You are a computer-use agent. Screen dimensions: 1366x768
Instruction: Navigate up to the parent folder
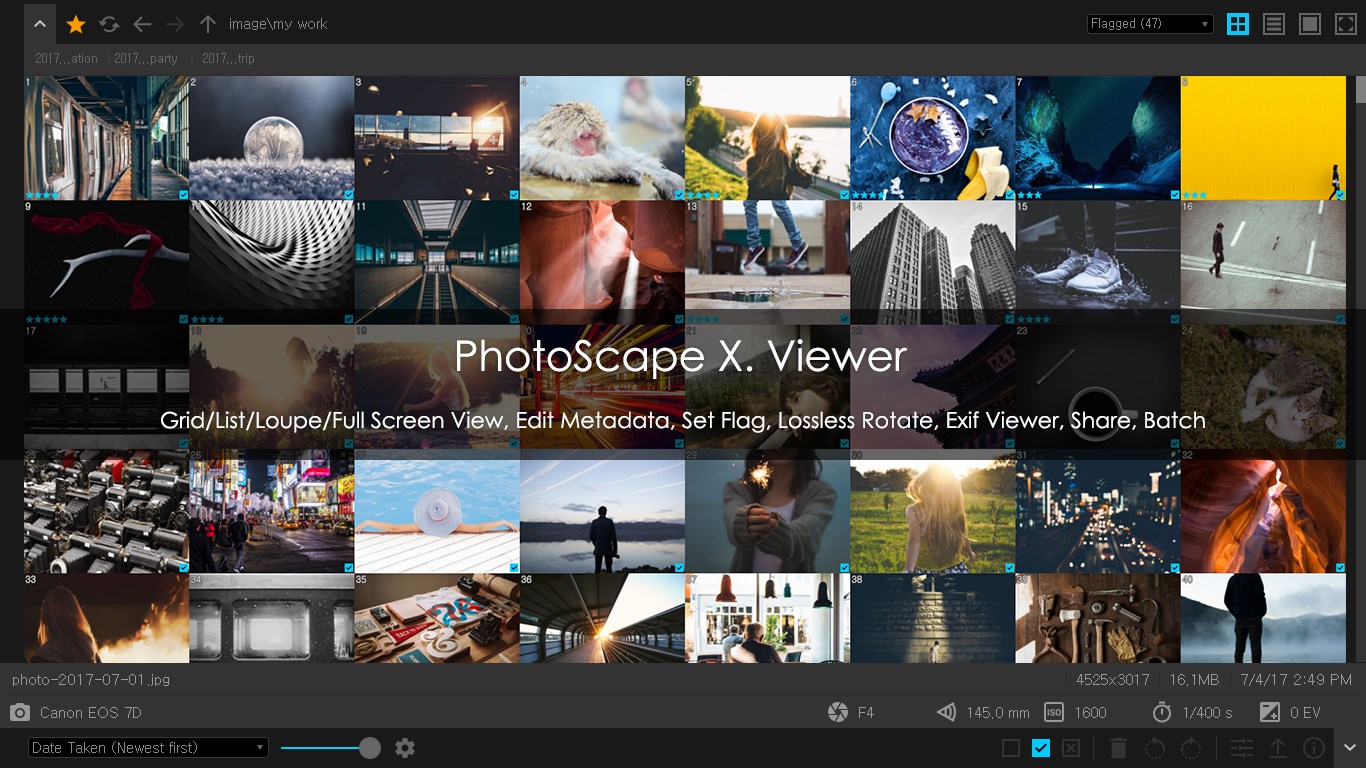208,24
